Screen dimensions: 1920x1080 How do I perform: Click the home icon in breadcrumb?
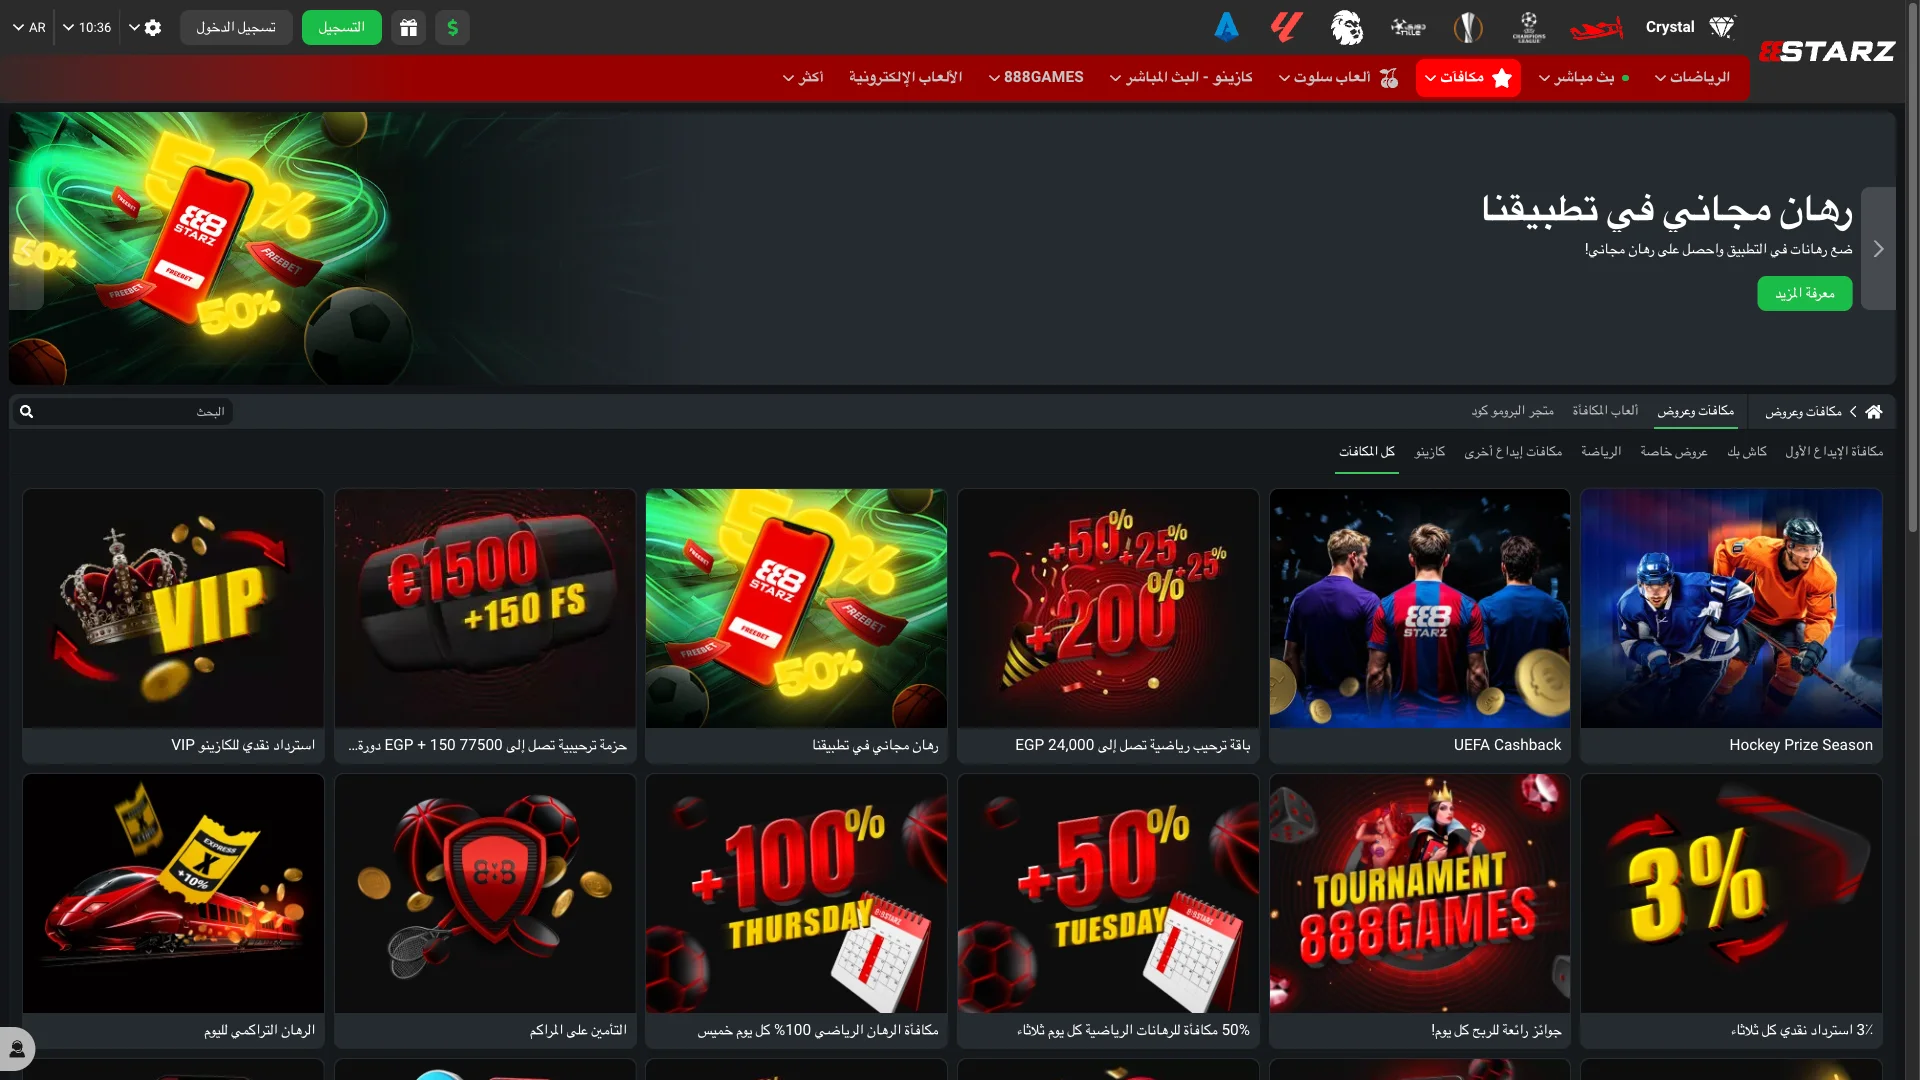click(x=1874, y=412)
